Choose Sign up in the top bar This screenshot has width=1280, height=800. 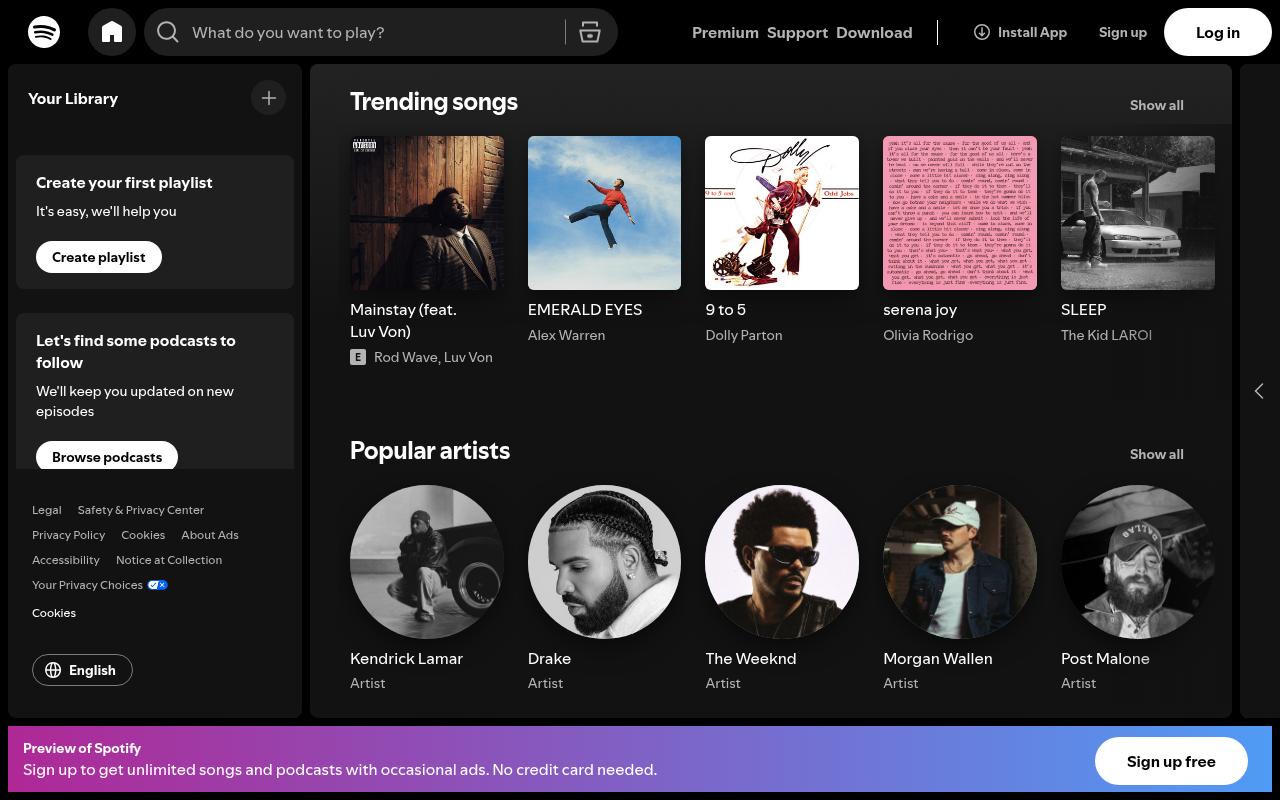(x=1123, y=32)
